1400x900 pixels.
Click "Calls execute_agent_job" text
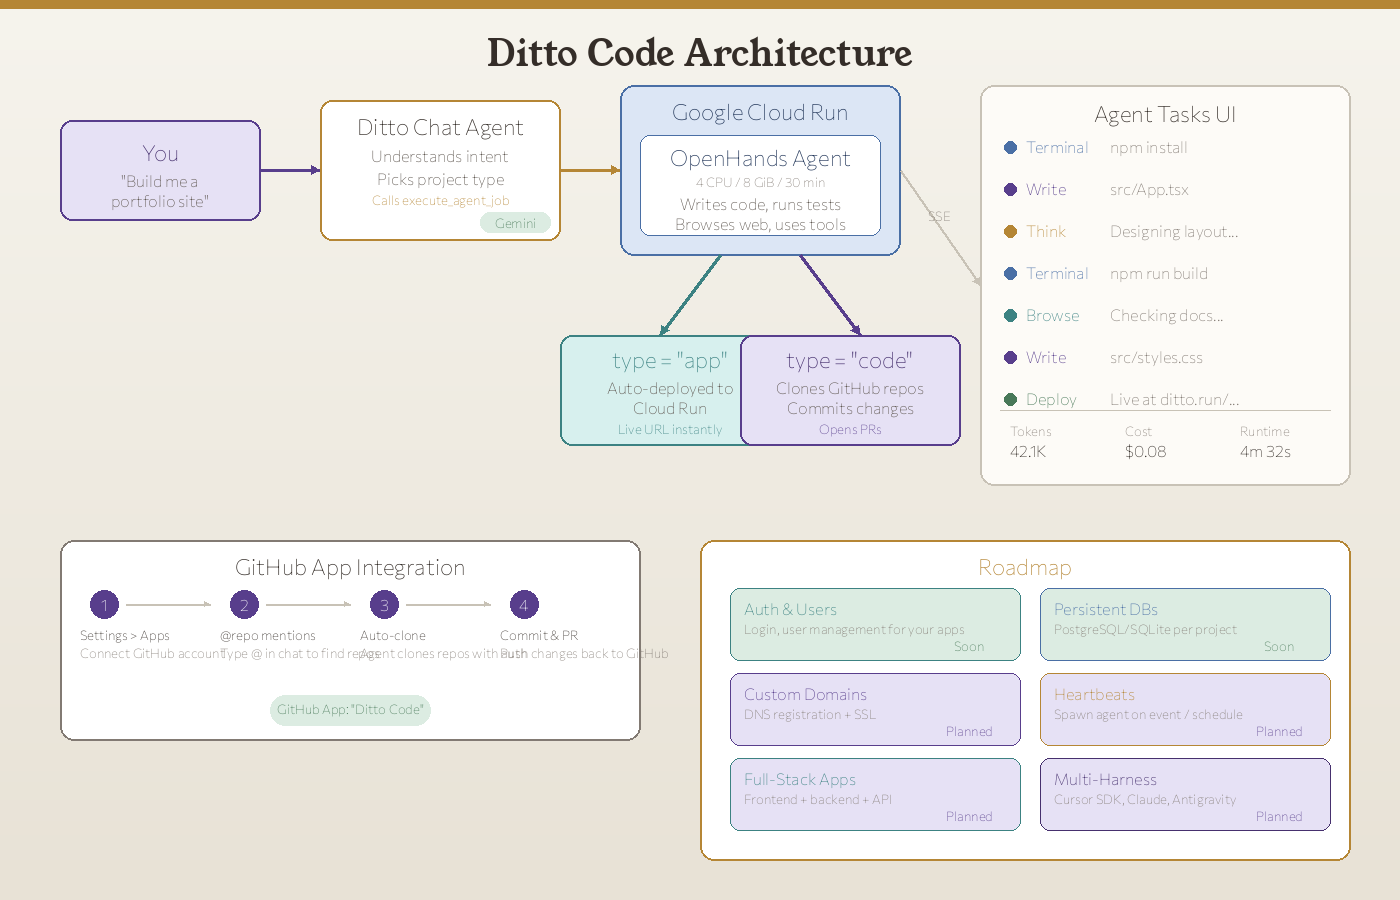pos(440,201)
